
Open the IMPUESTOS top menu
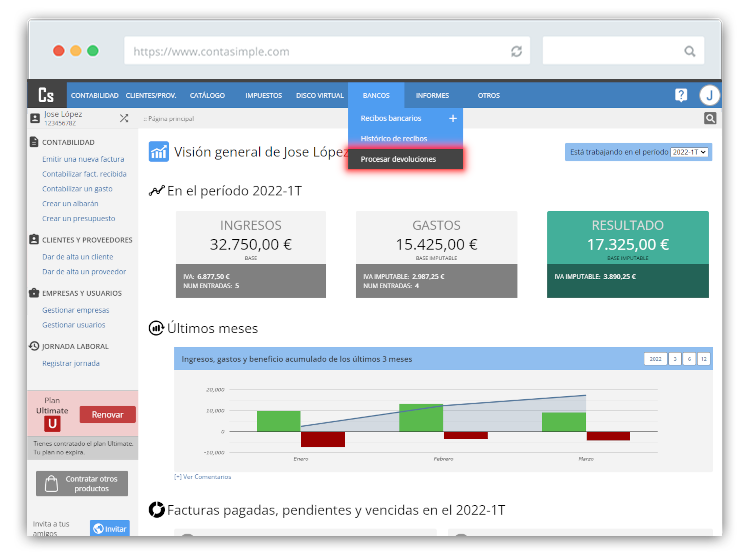tap(264, 95)
